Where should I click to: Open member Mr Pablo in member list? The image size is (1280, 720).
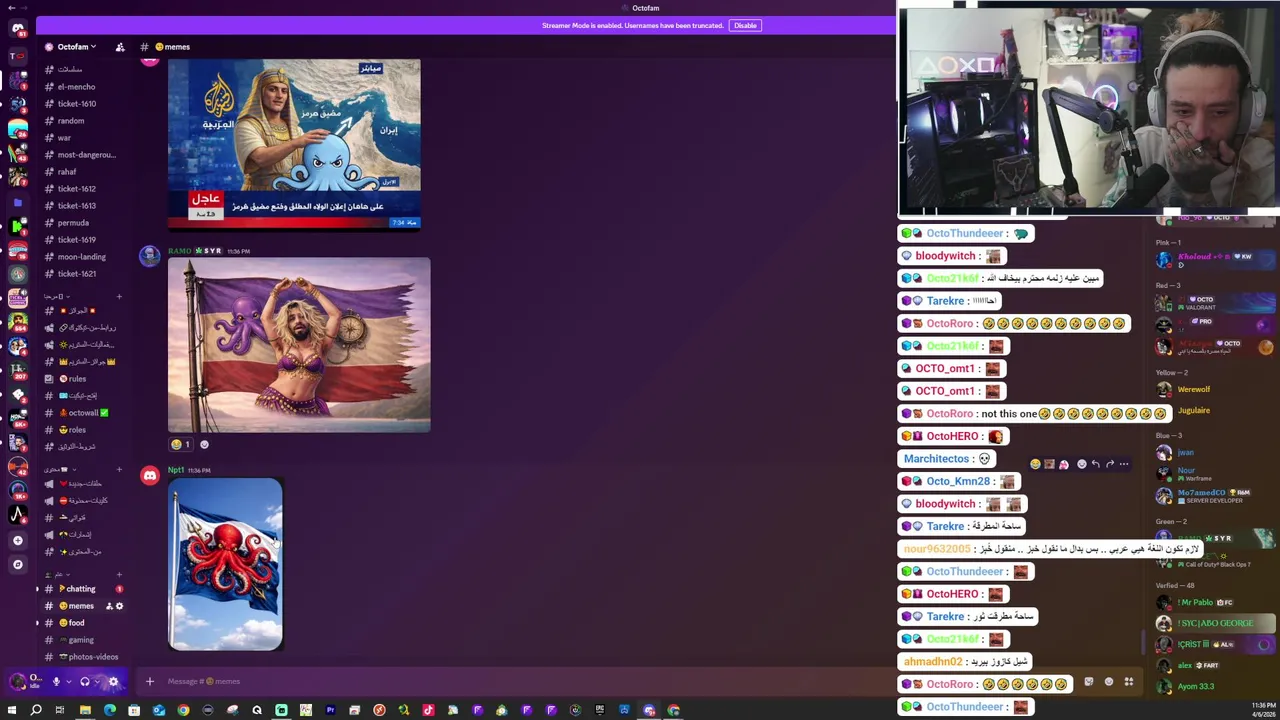pos(1216,602)
